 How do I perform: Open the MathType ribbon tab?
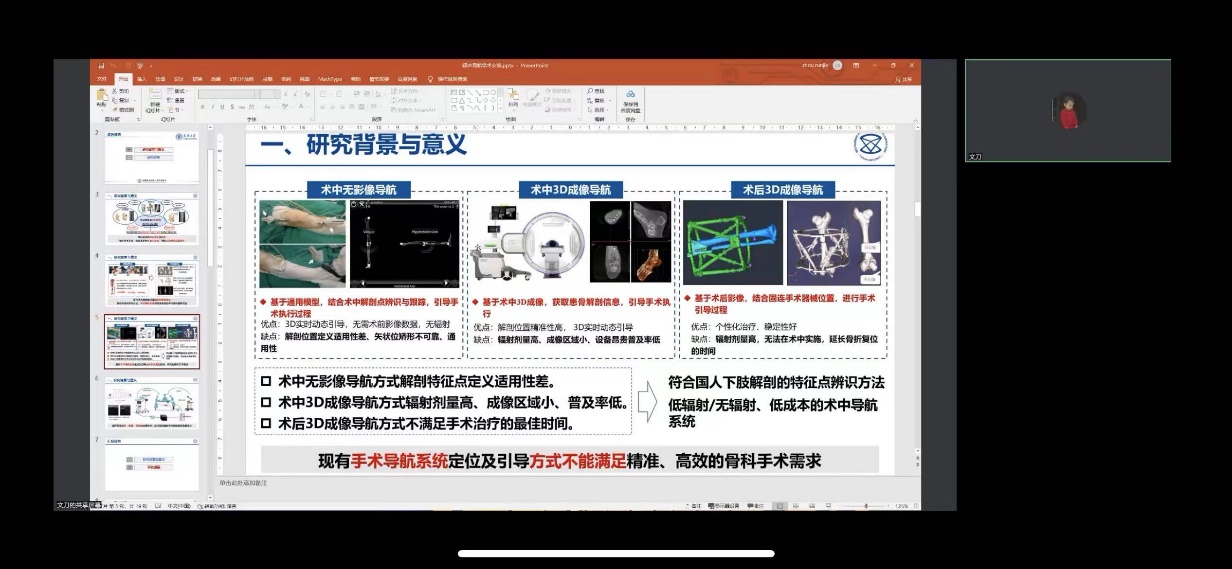point(330,79)
